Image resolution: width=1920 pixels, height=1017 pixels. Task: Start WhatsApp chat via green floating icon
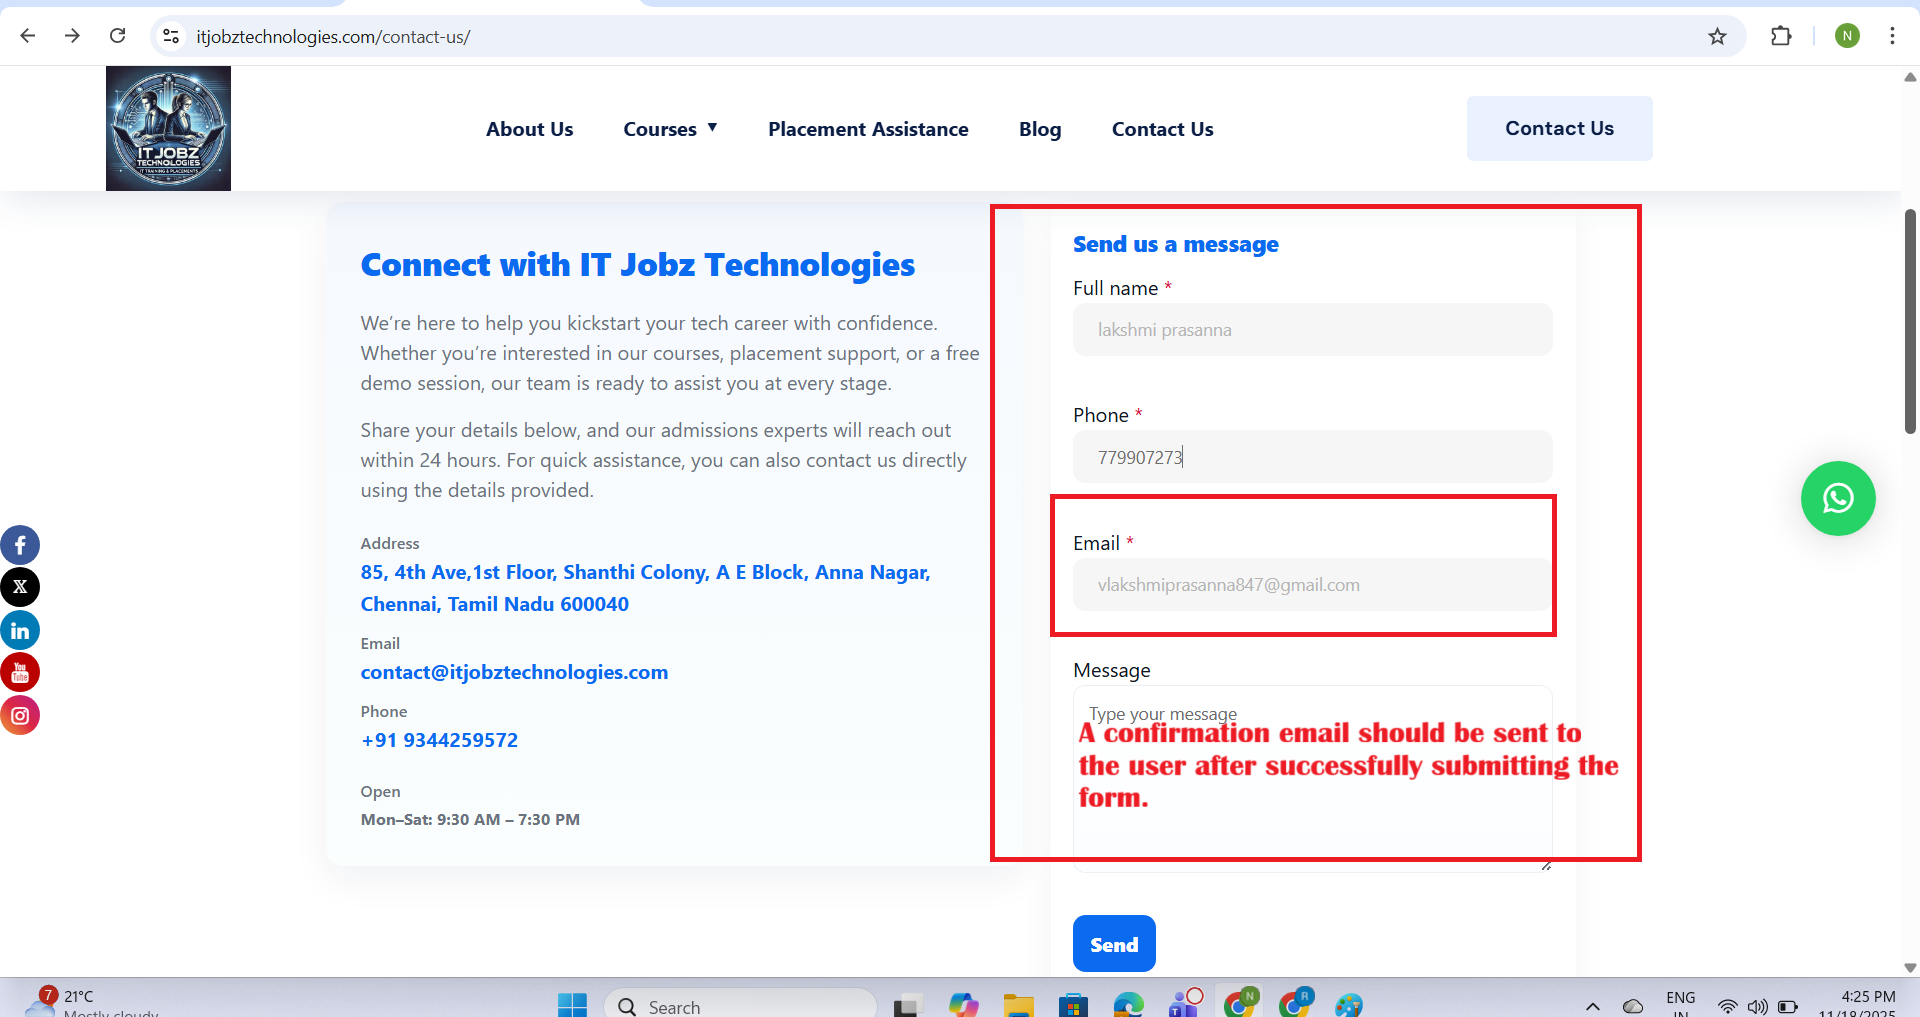pos(1837,498)
